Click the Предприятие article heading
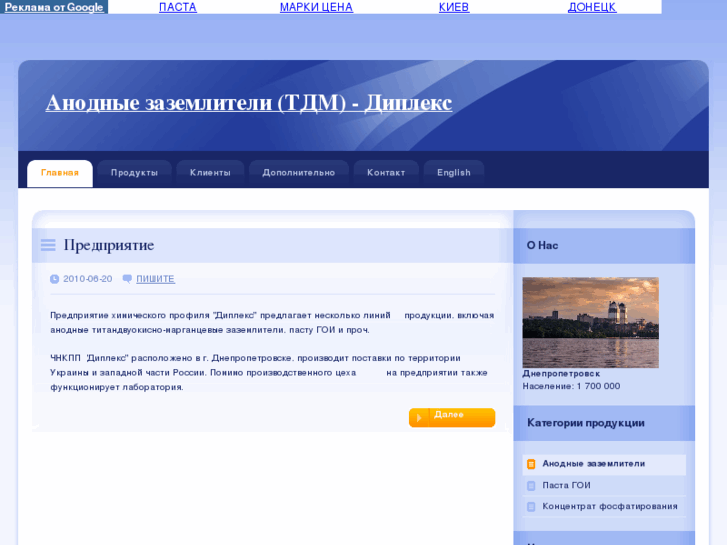 pos(109,245)
